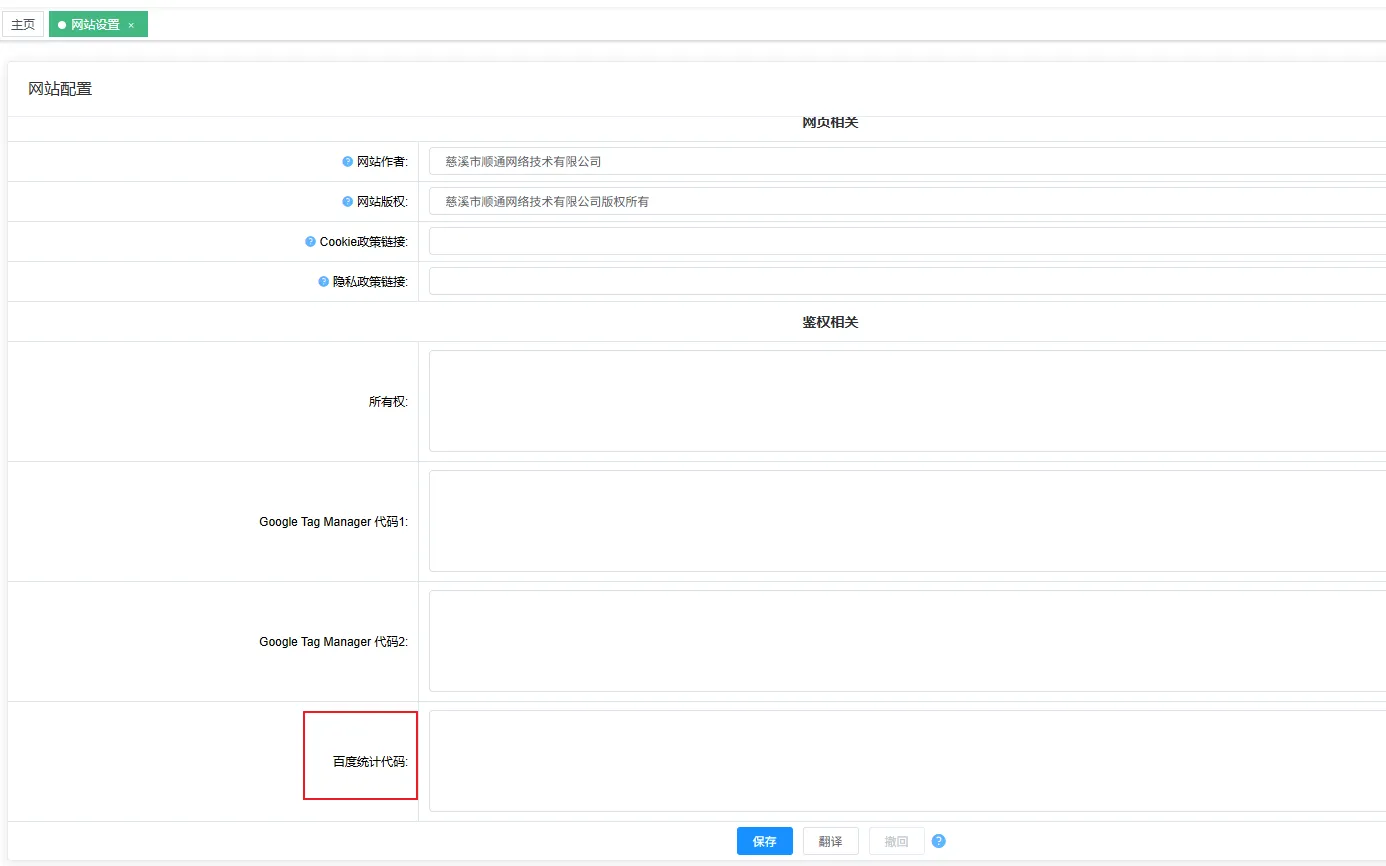Click help icon right of 撤回 button
Image resolution: width=1386 pixels, height=866 pixels.
coord(938,841)
